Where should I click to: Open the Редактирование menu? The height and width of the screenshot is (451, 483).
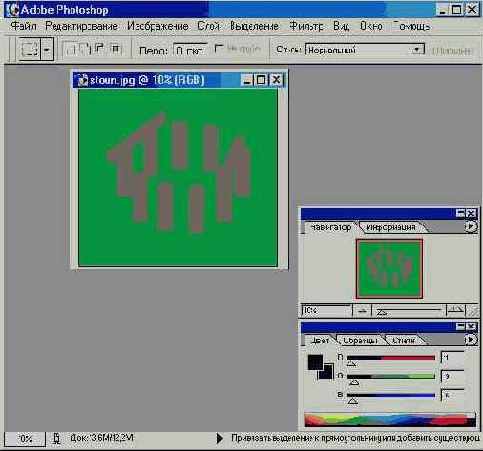pos(81,26)
